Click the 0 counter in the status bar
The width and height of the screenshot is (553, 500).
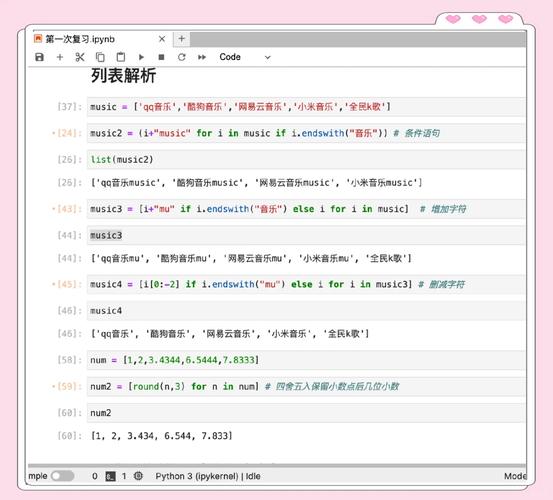[95, 476]
